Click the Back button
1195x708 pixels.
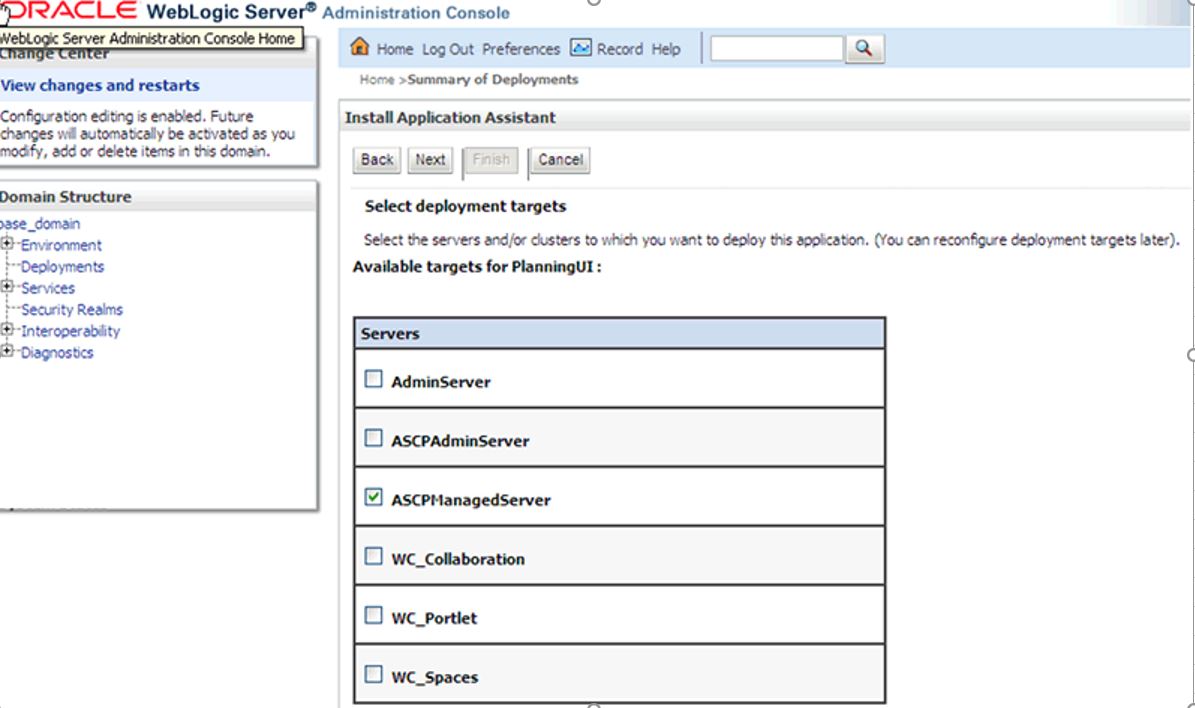[377, 160]
